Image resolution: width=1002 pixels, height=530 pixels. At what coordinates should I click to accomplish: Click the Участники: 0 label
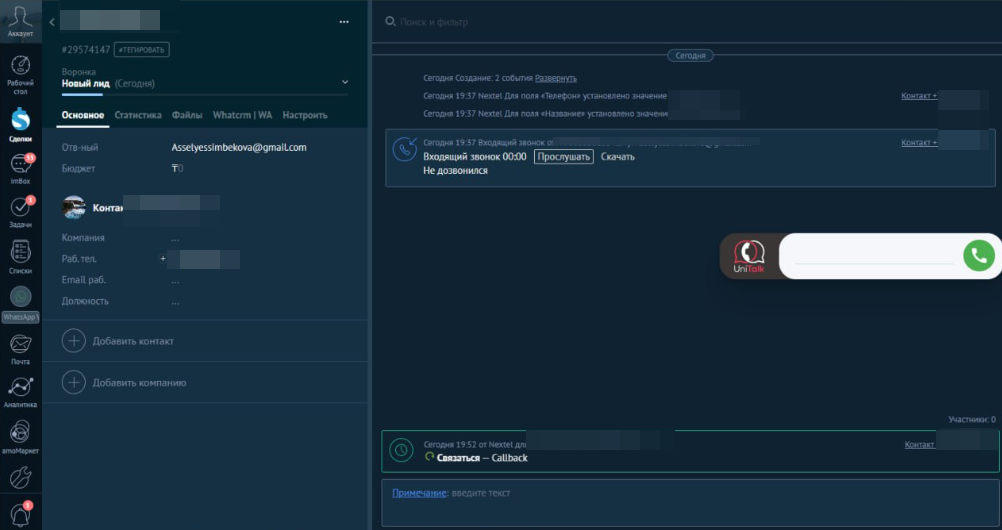[x=972, y=420]
